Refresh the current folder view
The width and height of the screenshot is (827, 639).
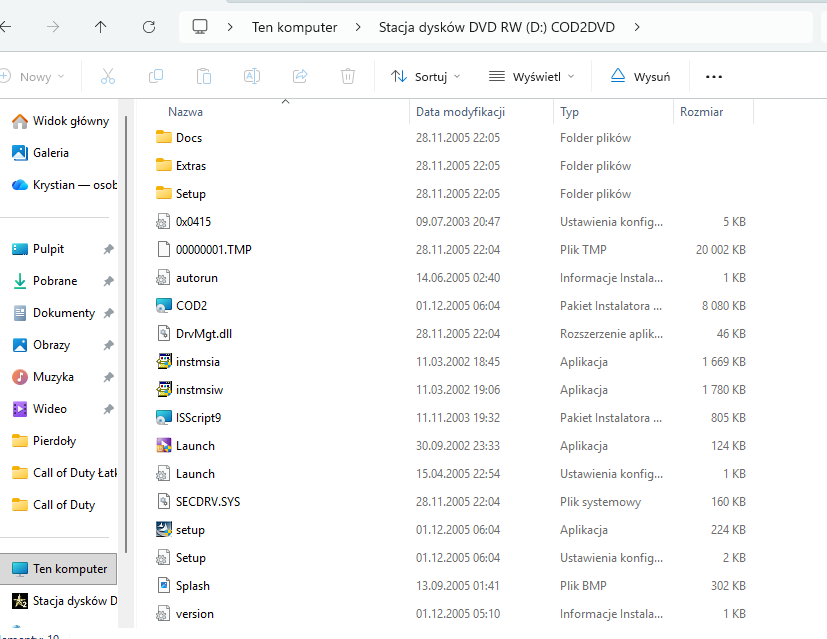point(149,27)
